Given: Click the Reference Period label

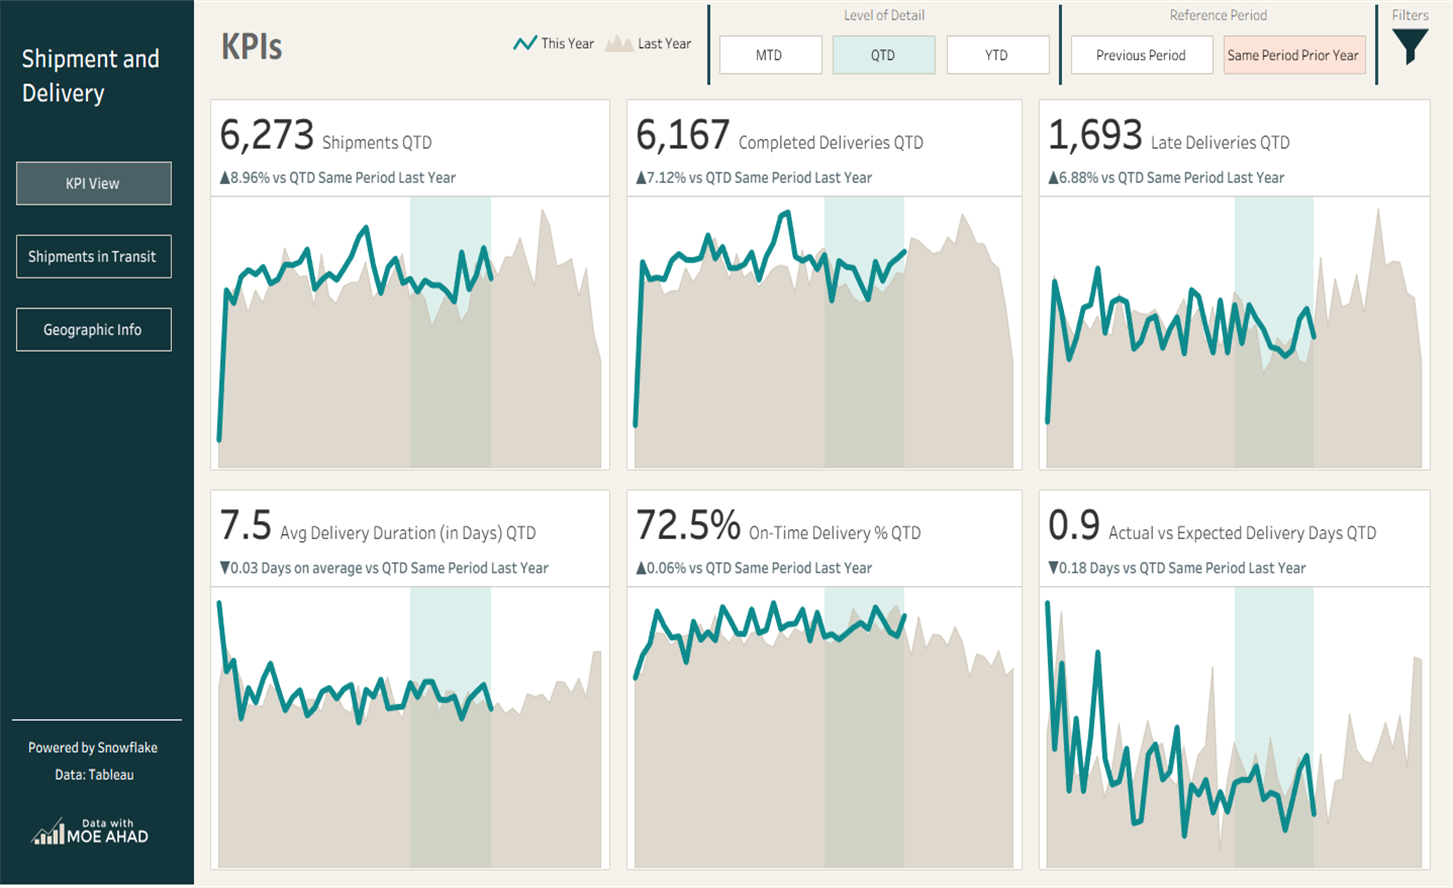Looking at the screenshot, I should coord(1218,15).
